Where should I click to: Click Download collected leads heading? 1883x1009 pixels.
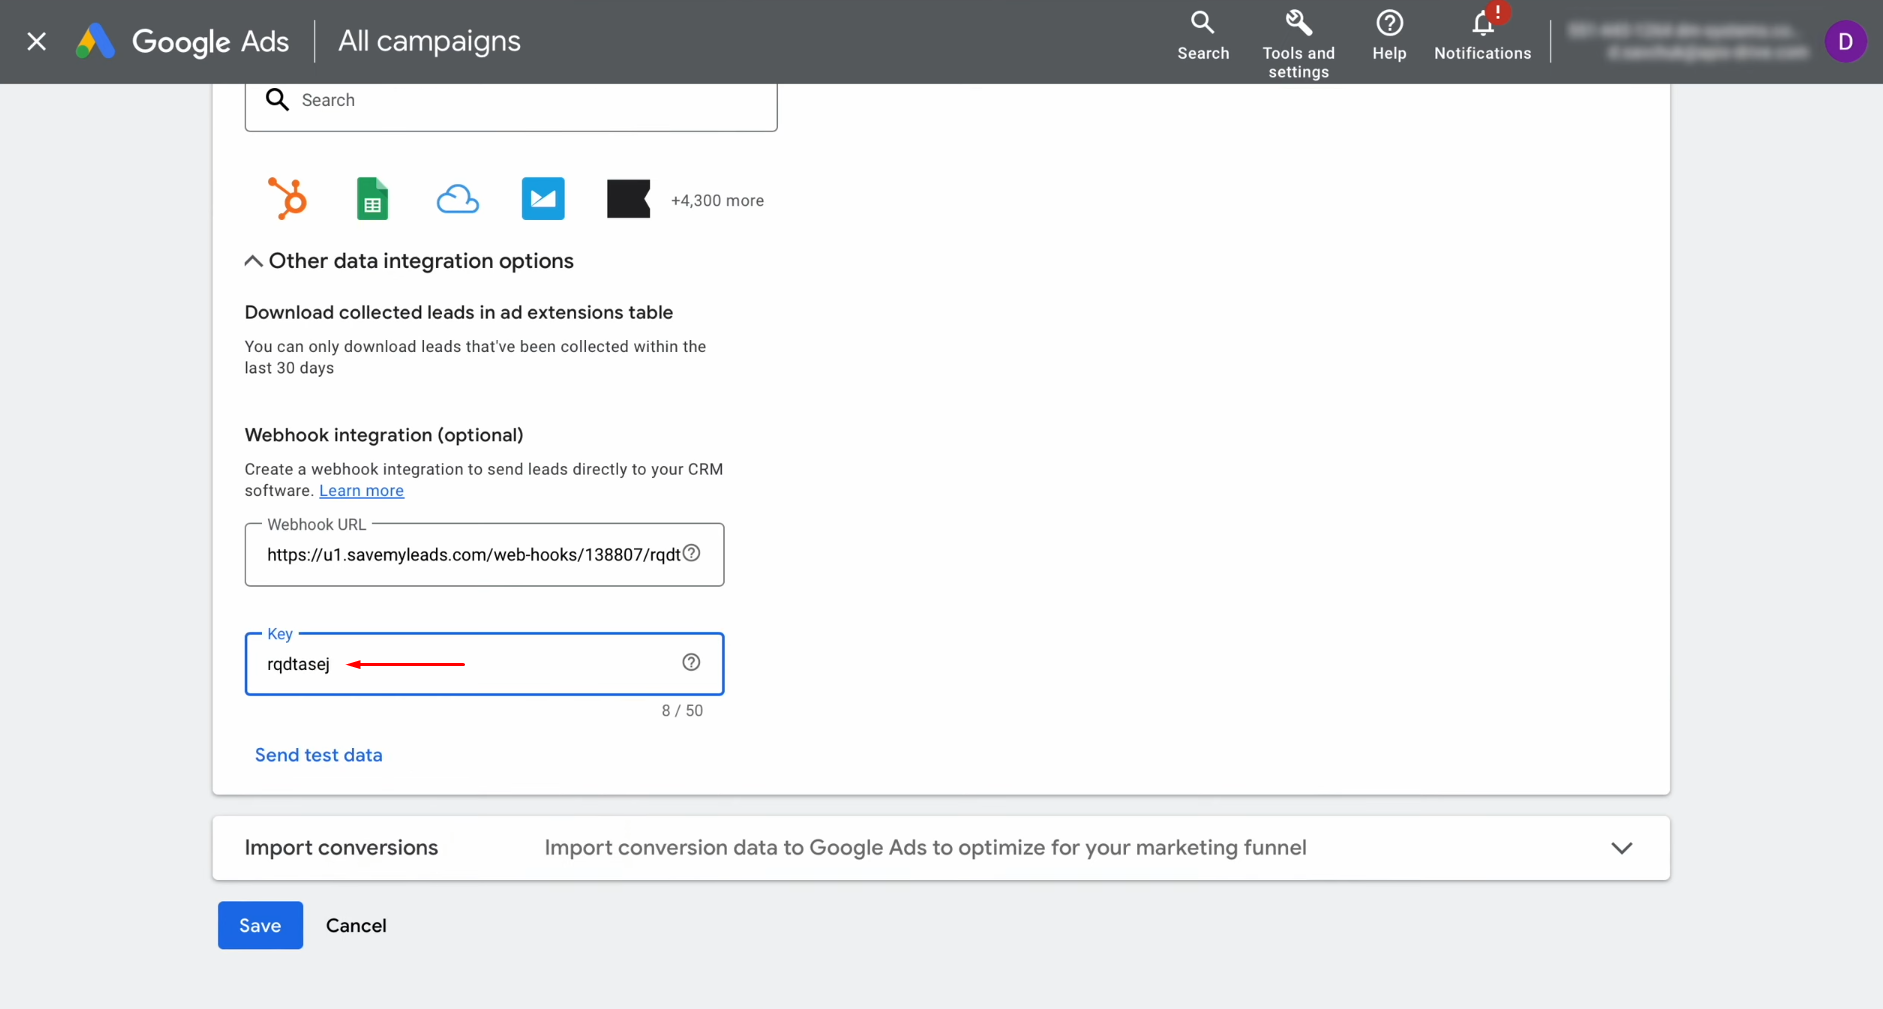459,312
